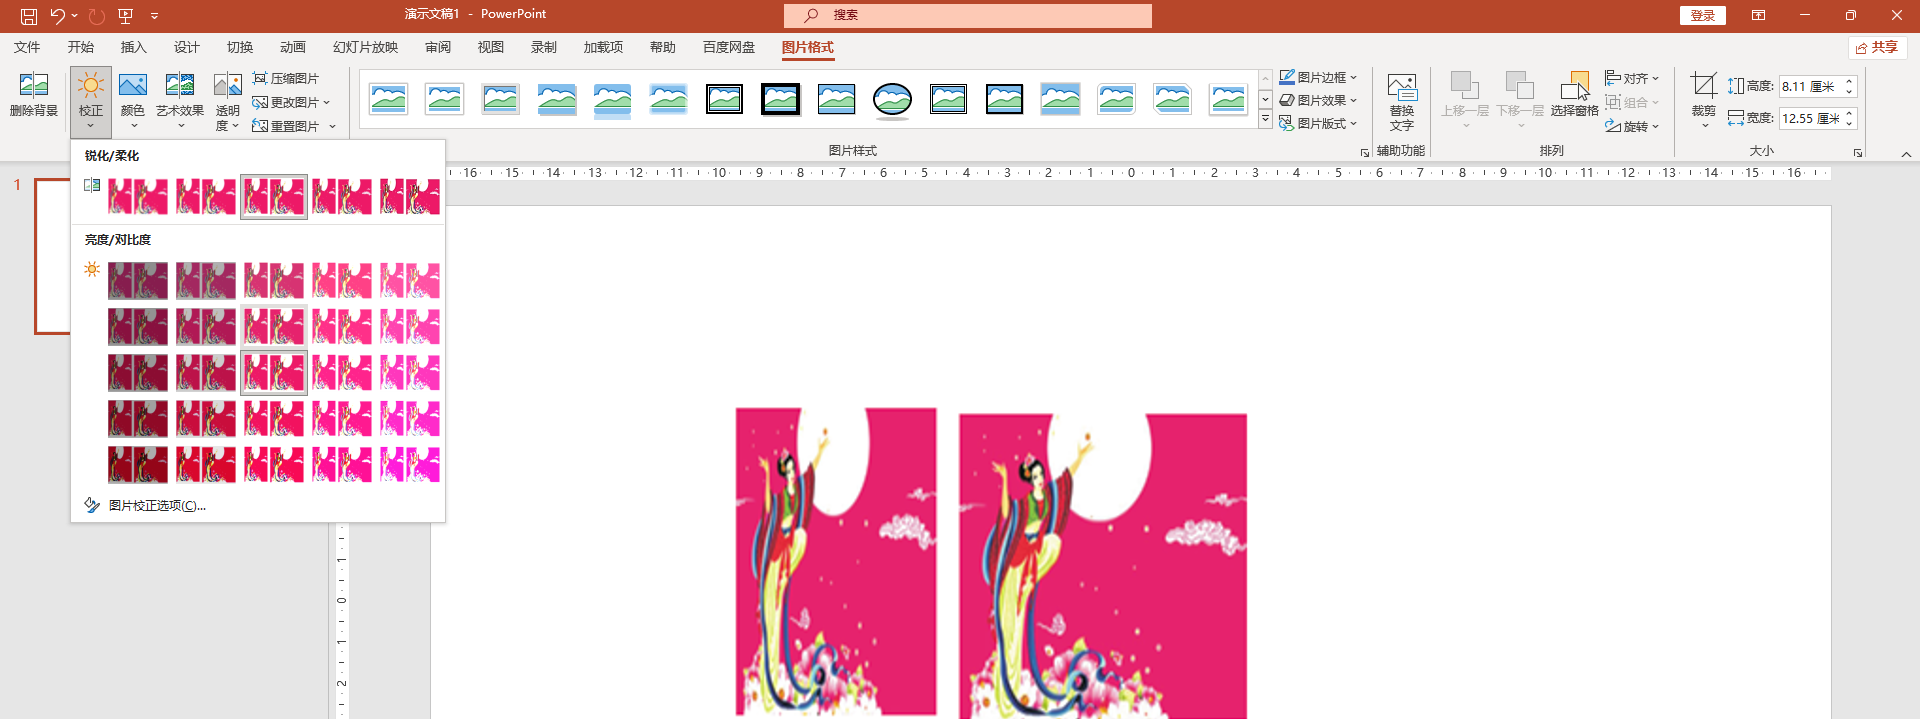Click Picture Corrections Options (图片校正选项) link
Viewport: 1920px width, 719px height.
pos(156,505)
